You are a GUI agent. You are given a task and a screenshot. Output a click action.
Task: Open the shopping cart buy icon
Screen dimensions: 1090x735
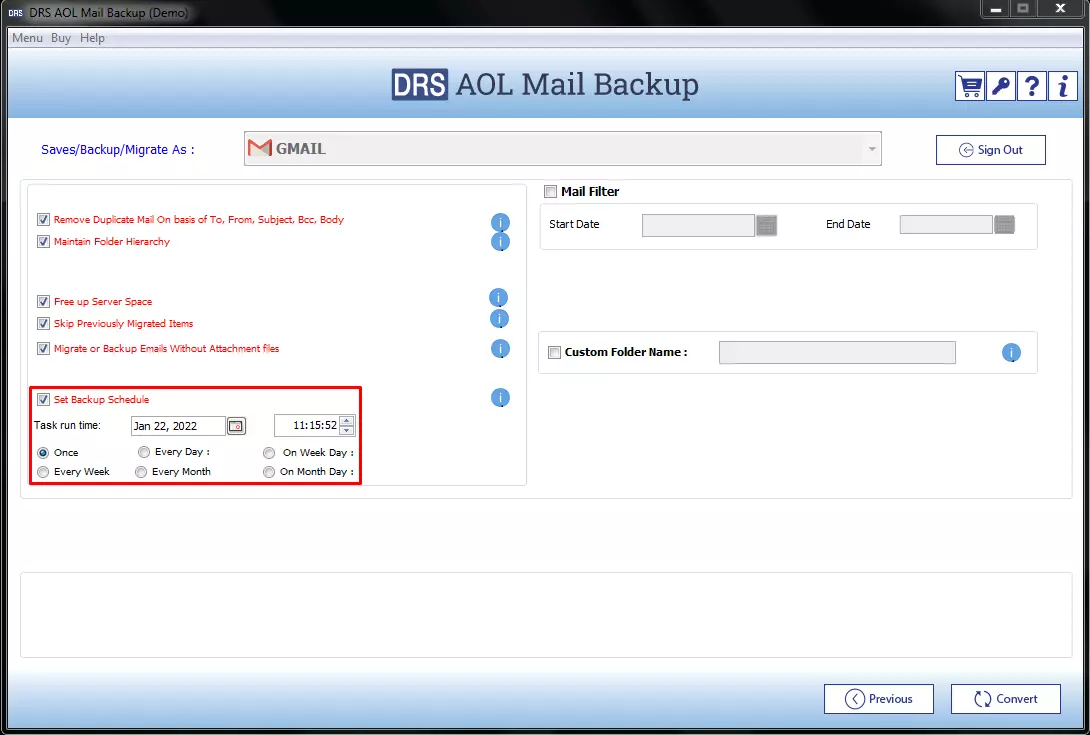pos(970,86)
